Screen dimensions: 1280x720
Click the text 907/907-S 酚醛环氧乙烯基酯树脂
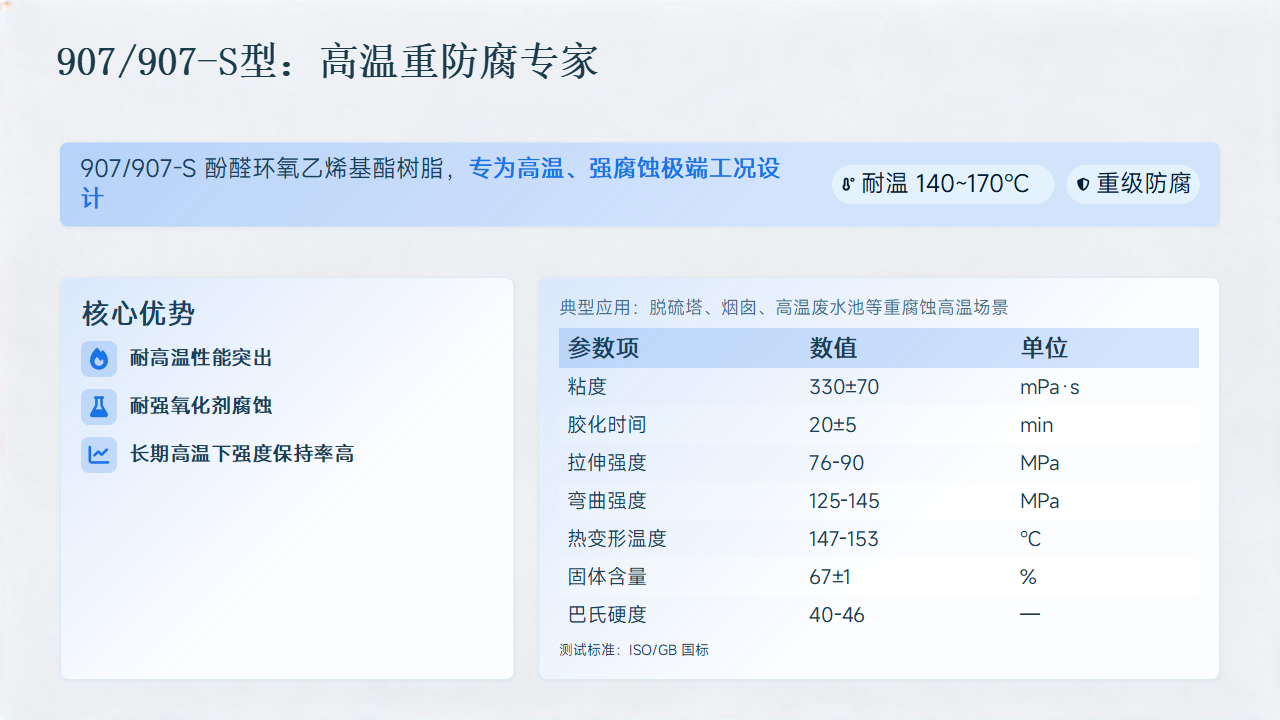pyautogui.click(x=261, y=169)
